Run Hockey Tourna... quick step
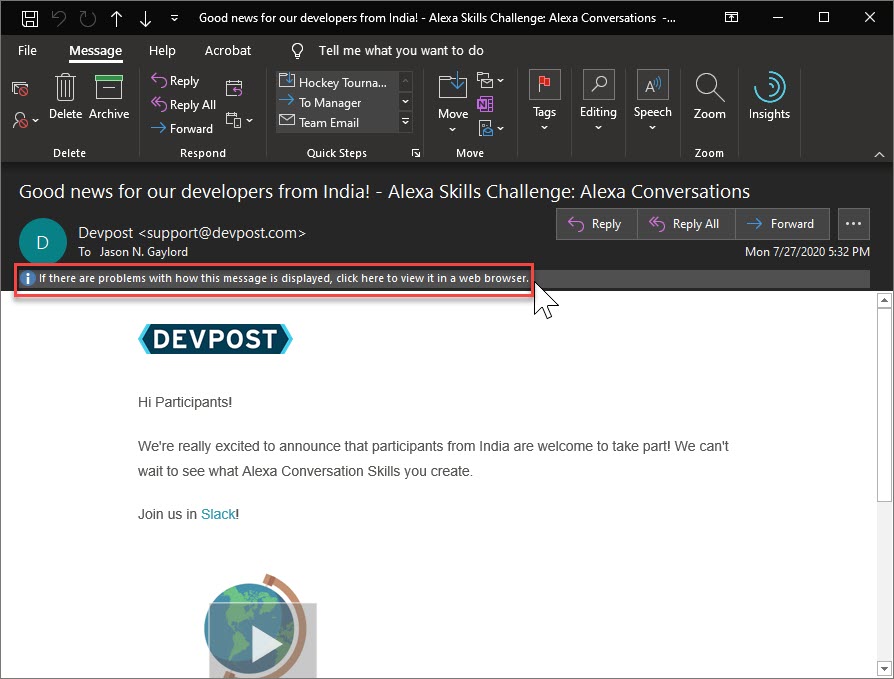 (336, 82)
